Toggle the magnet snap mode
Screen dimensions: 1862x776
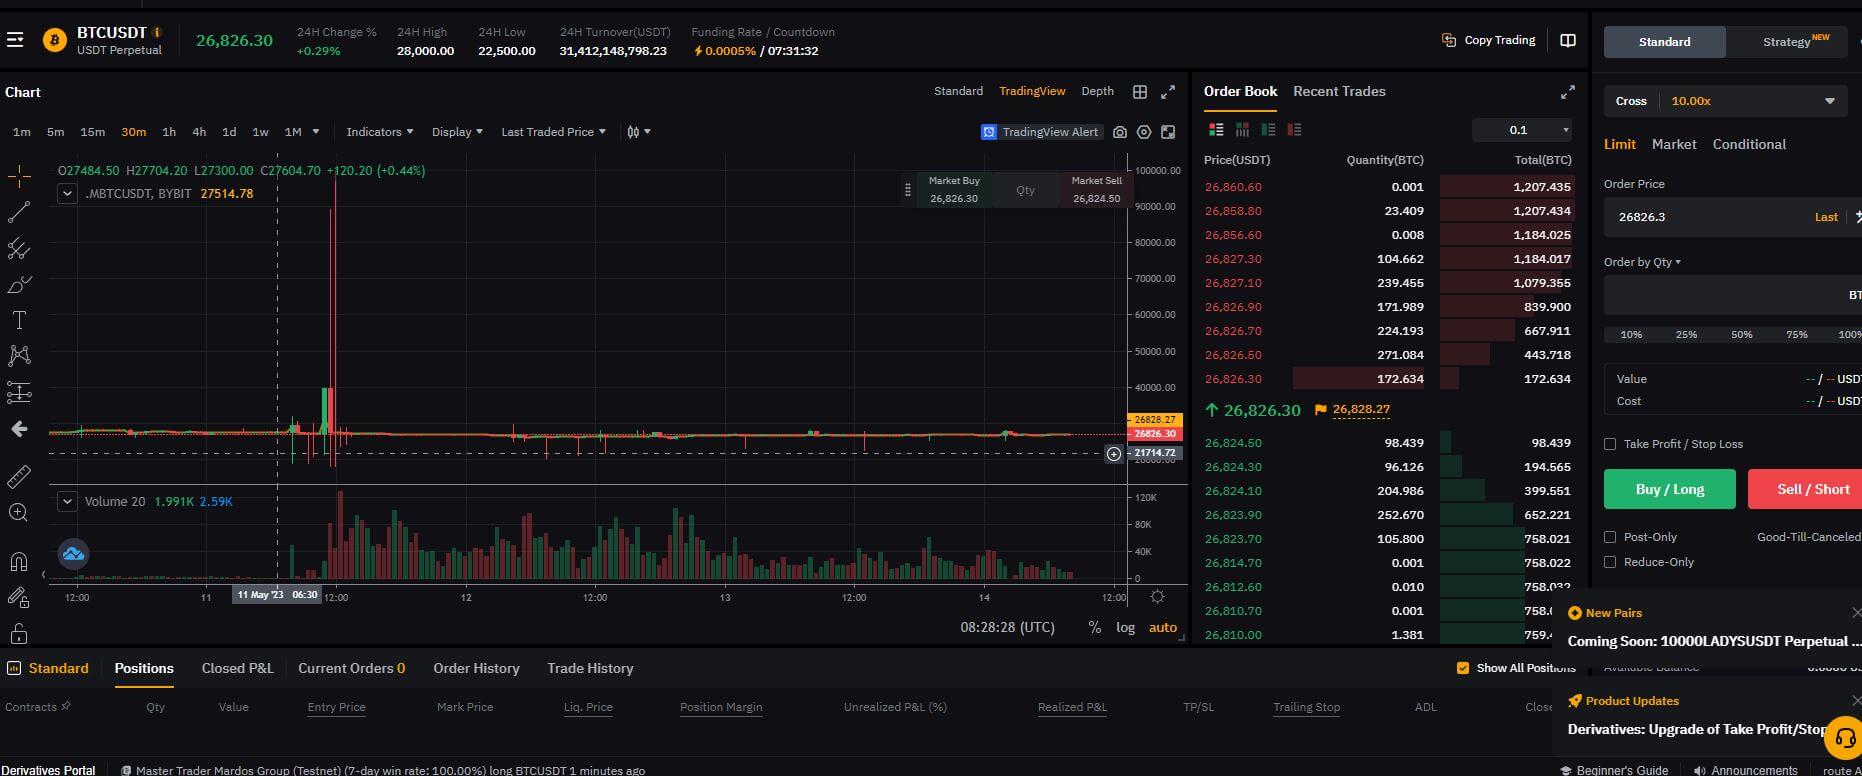click(19, 561)
